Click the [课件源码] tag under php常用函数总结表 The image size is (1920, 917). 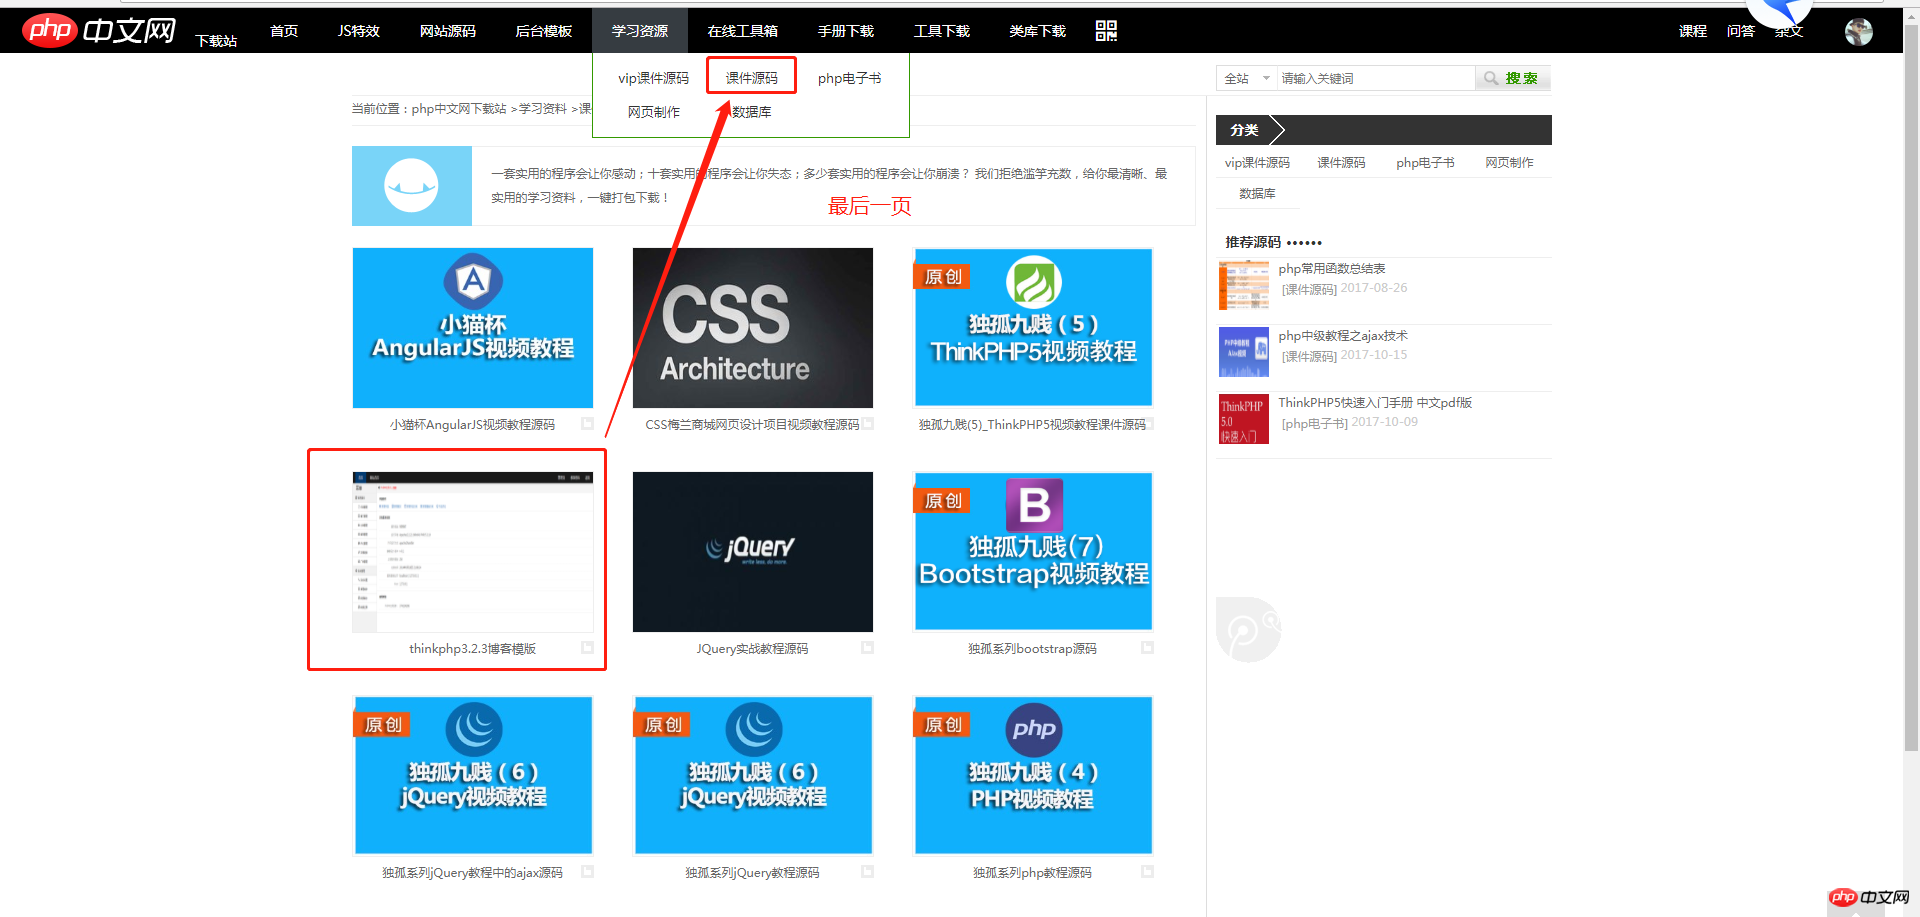click(1309, 290)
